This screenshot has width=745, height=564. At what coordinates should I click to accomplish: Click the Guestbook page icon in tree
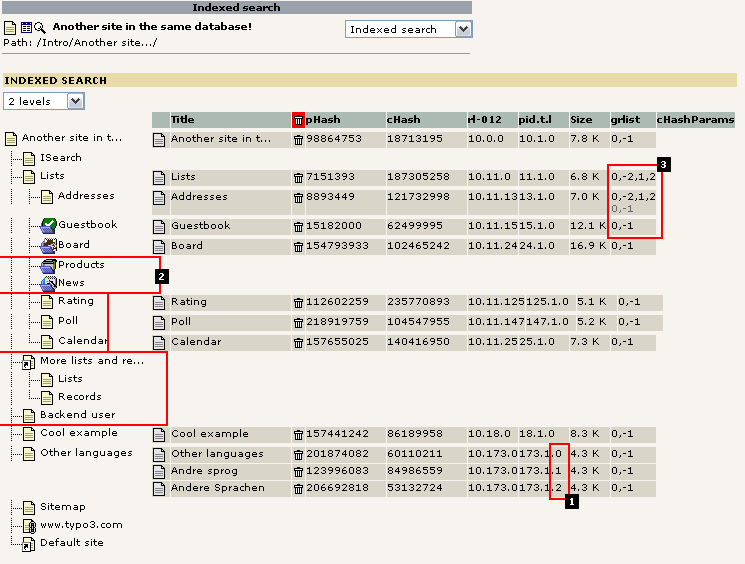(x=48, y=225)
